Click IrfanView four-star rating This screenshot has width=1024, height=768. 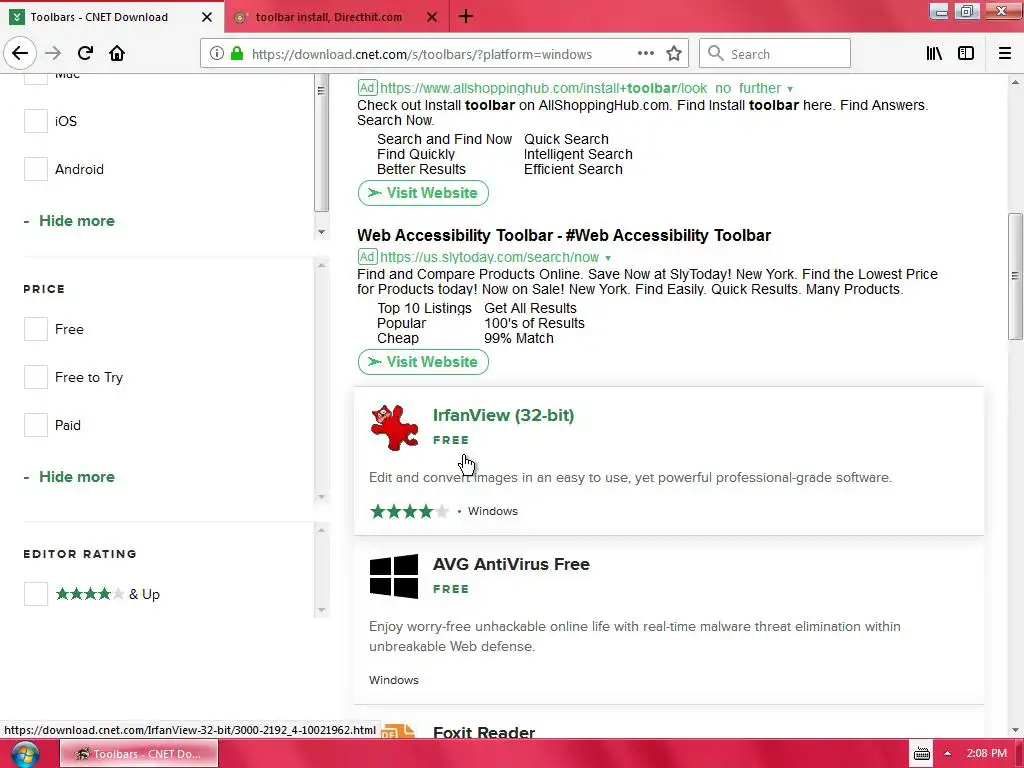409,511
